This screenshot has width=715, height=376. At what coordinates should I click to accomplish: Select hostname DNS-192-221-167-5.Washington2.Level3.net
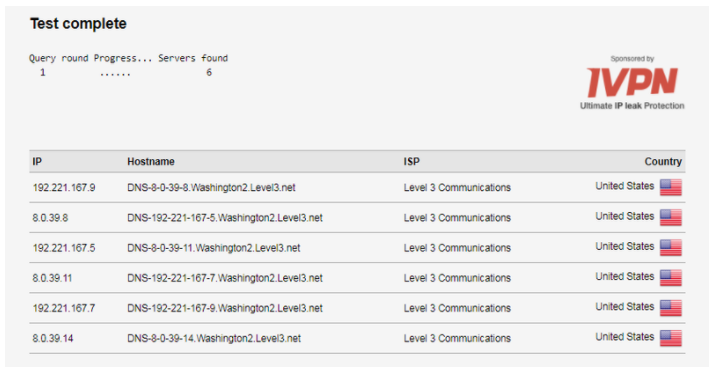[225, 217]
